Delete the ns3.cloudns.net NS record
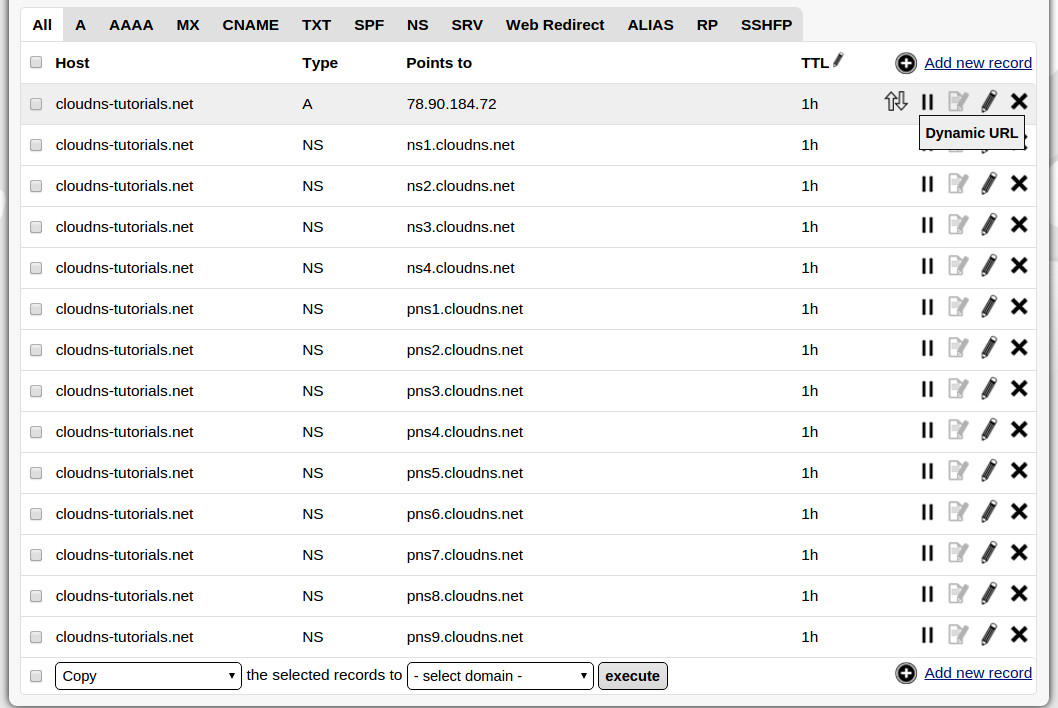 point(1019,224)
